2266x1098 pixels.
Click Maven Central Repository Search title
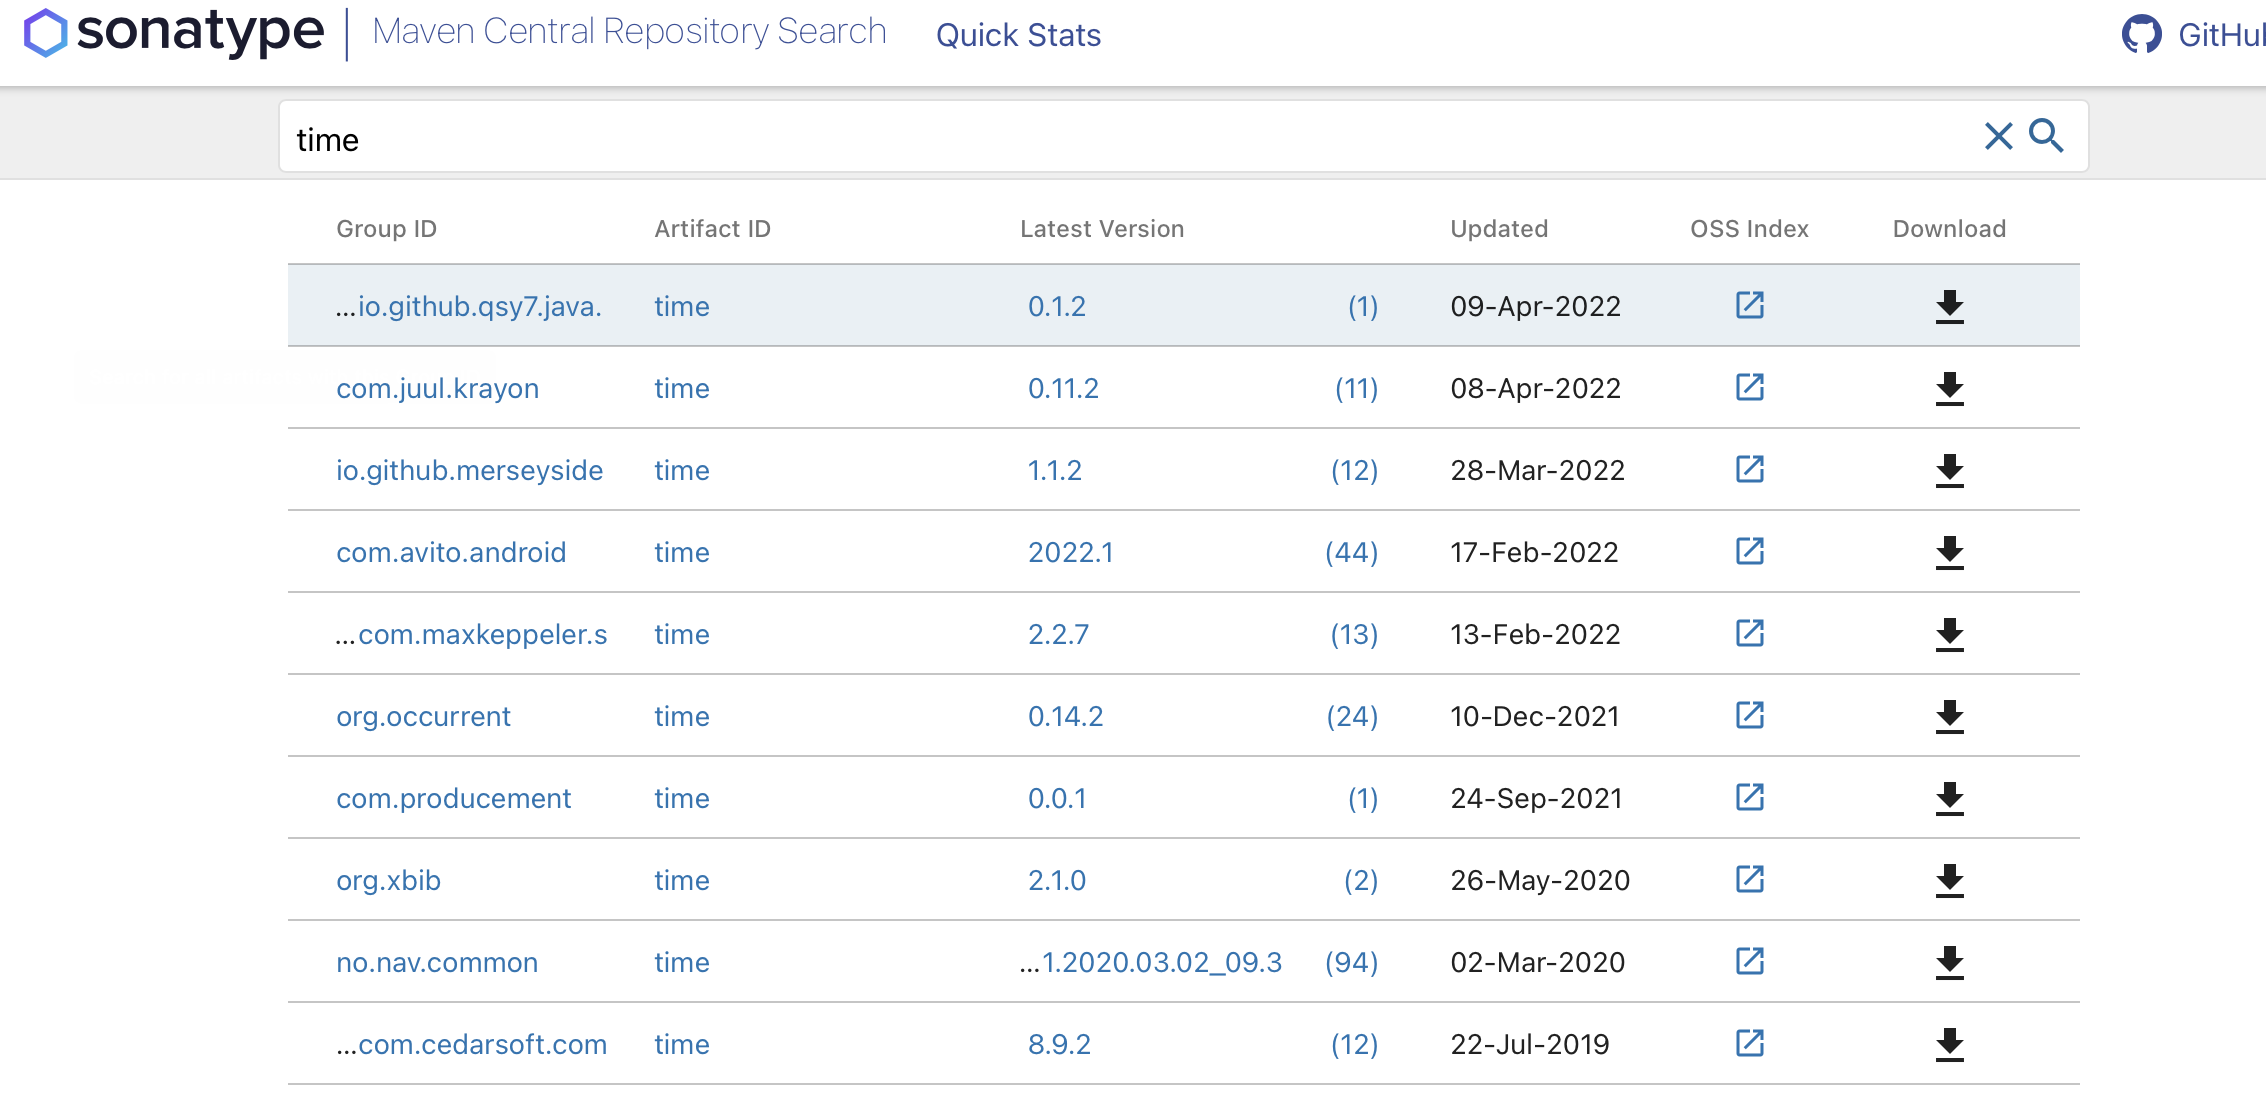pyautogui.click(x=629, y=32)
